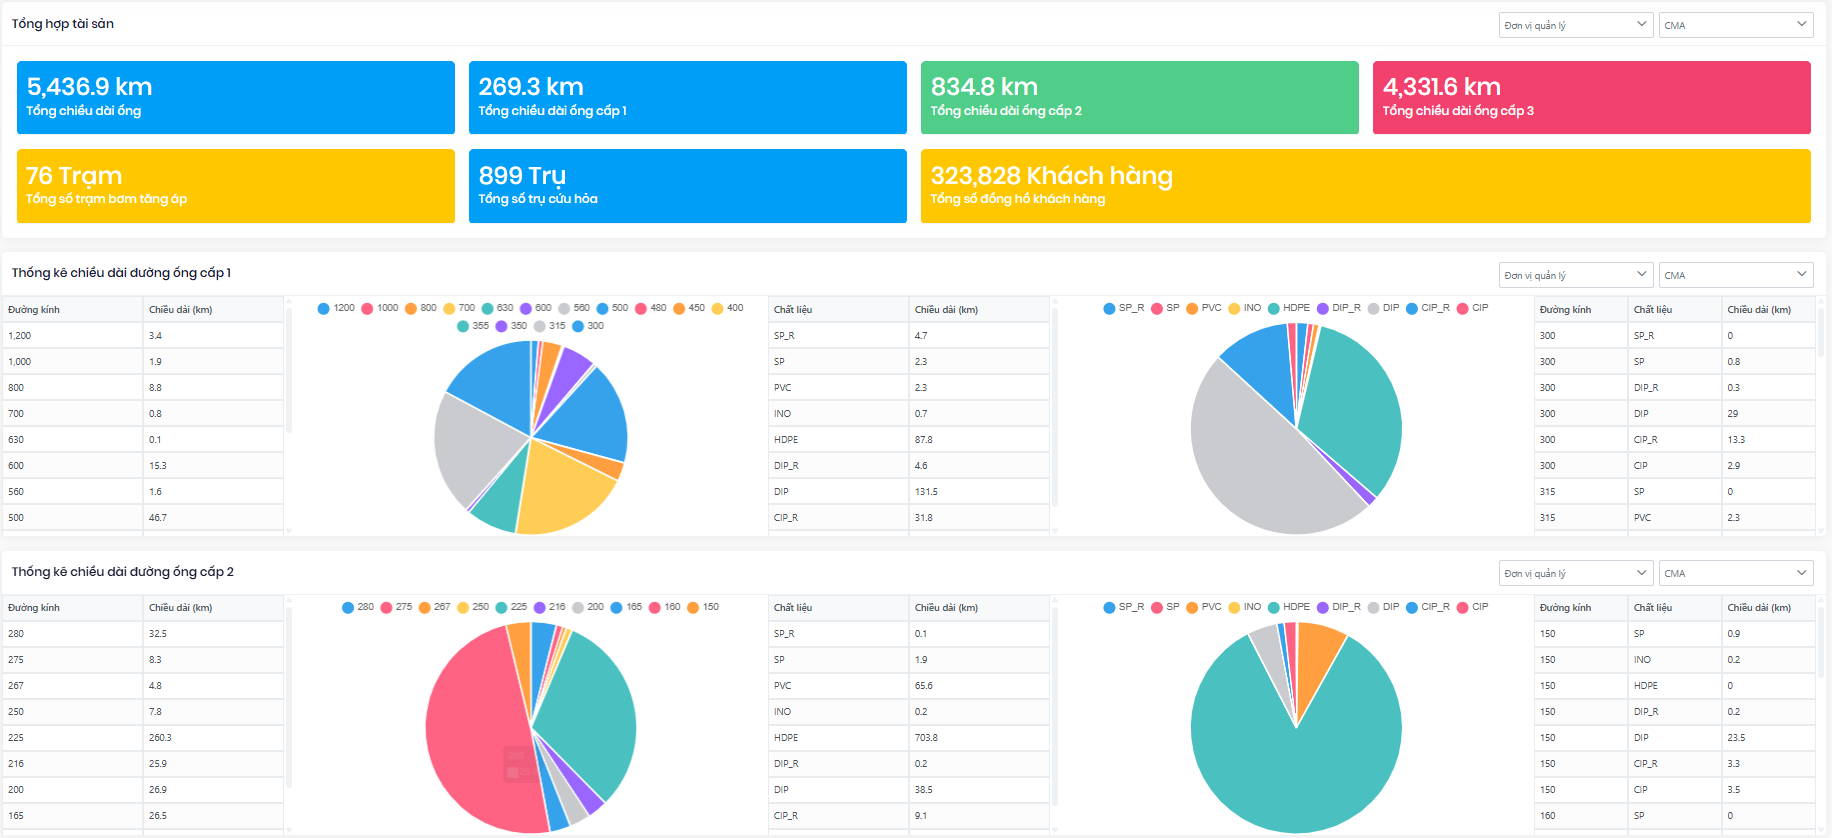1832x838 pixels.
Task: Click the 5,436.9 km total pipe length card
Action: tap(235, 97)
